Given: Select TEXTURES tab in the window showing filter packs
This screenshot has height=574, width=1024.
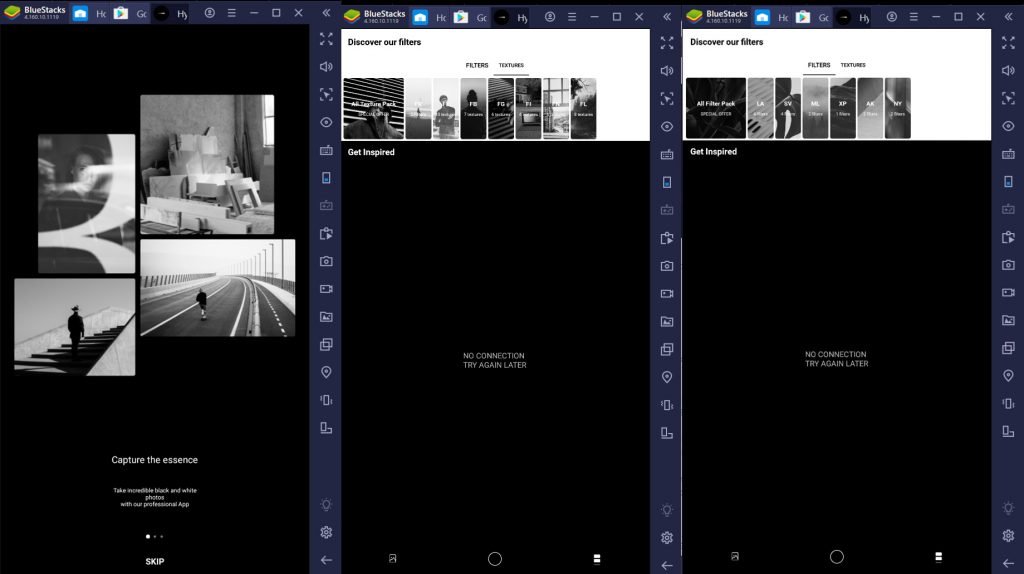Looking at the screenshot, I should click(853, 65).
